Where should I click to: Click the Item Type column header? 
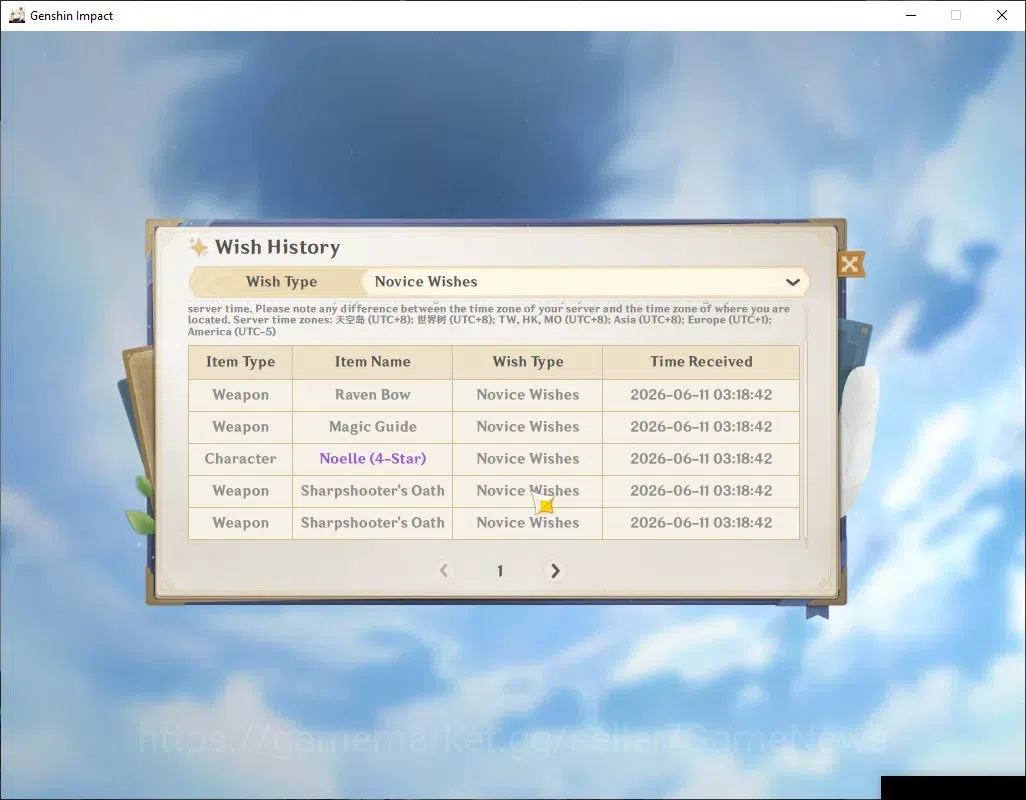[x=240, y=362]
